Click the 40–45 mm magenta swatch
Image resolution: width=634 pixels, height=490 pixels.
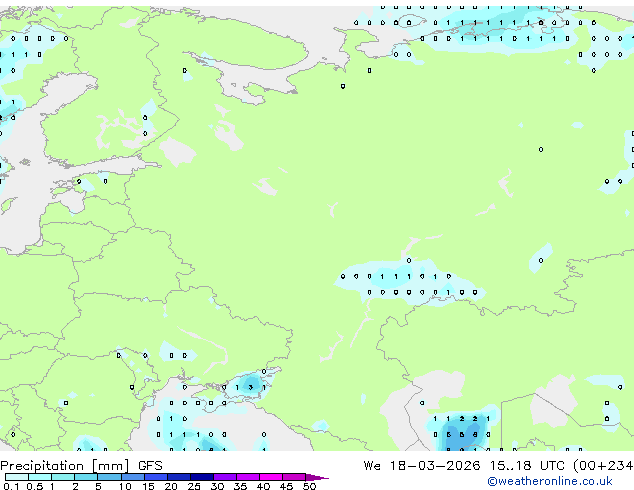271,477
